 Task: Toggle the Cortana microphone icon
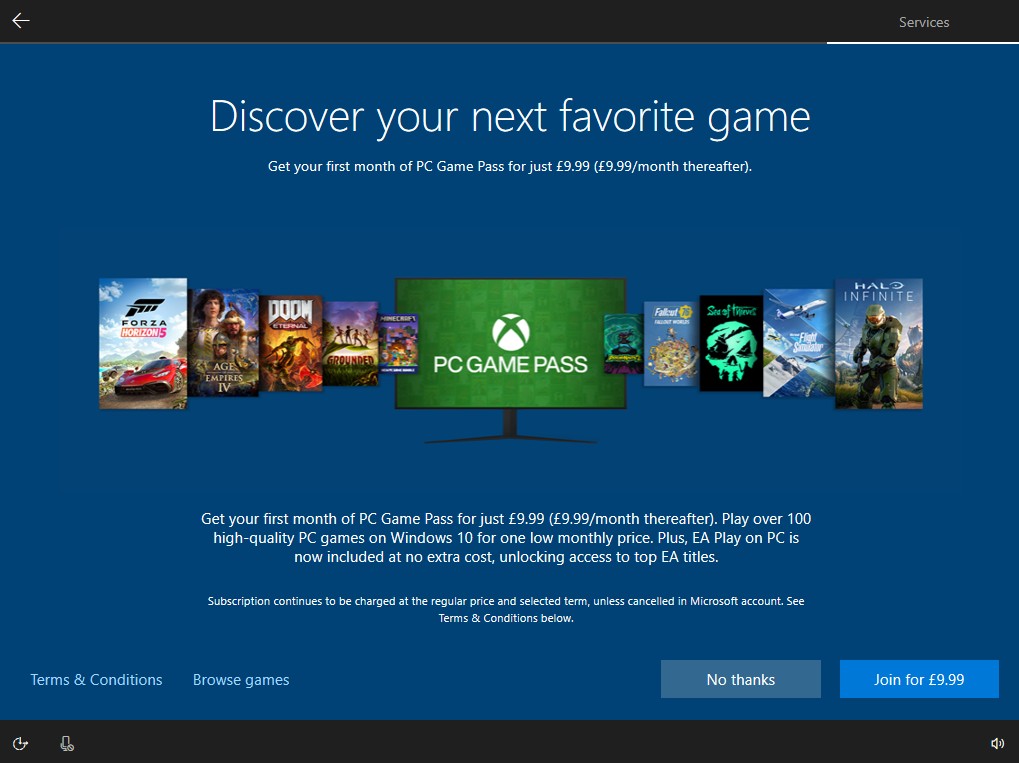click(66, 743)
